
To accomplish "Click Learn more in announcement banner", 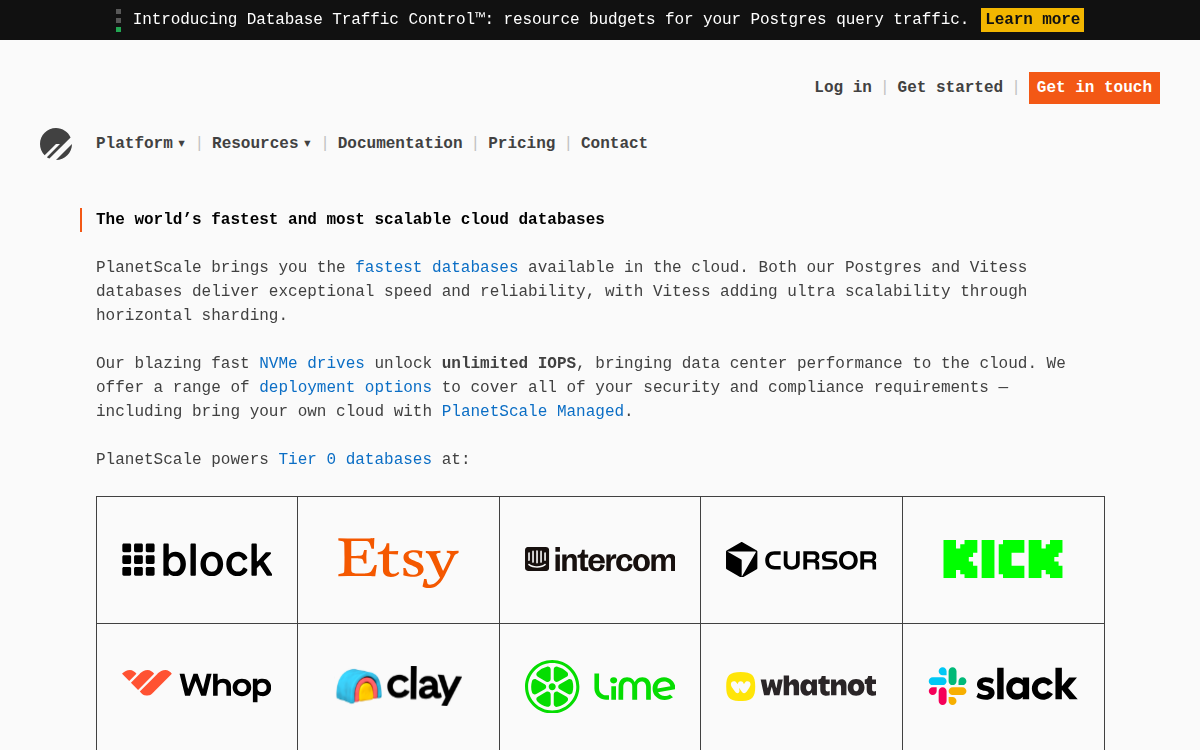I will click(1032, 20).
